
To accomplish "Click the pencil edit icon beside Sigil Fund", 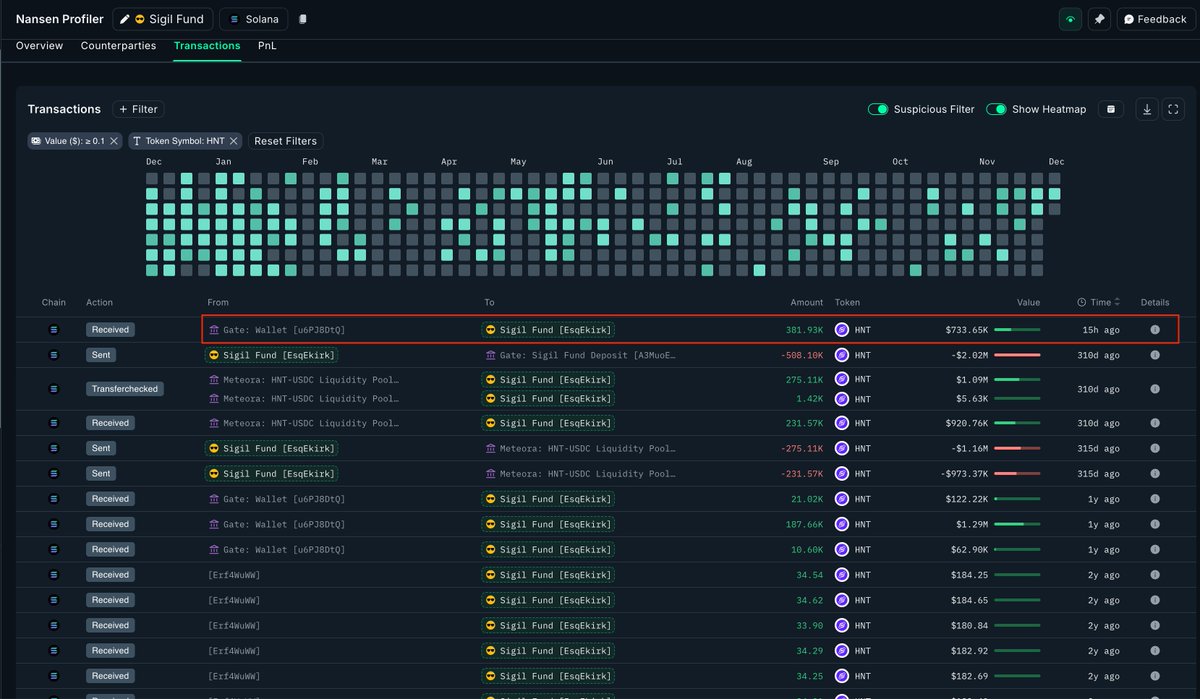I will 124,19.
